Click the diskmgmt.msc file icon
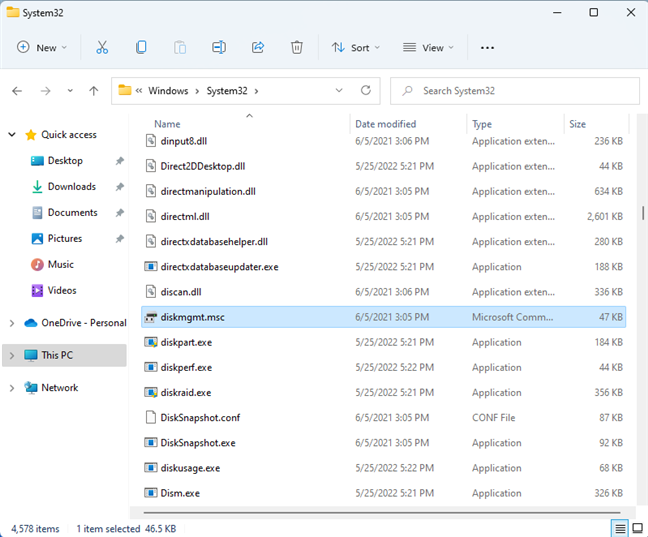Viewport: 648px width, 537px height. tap(150, 317)
